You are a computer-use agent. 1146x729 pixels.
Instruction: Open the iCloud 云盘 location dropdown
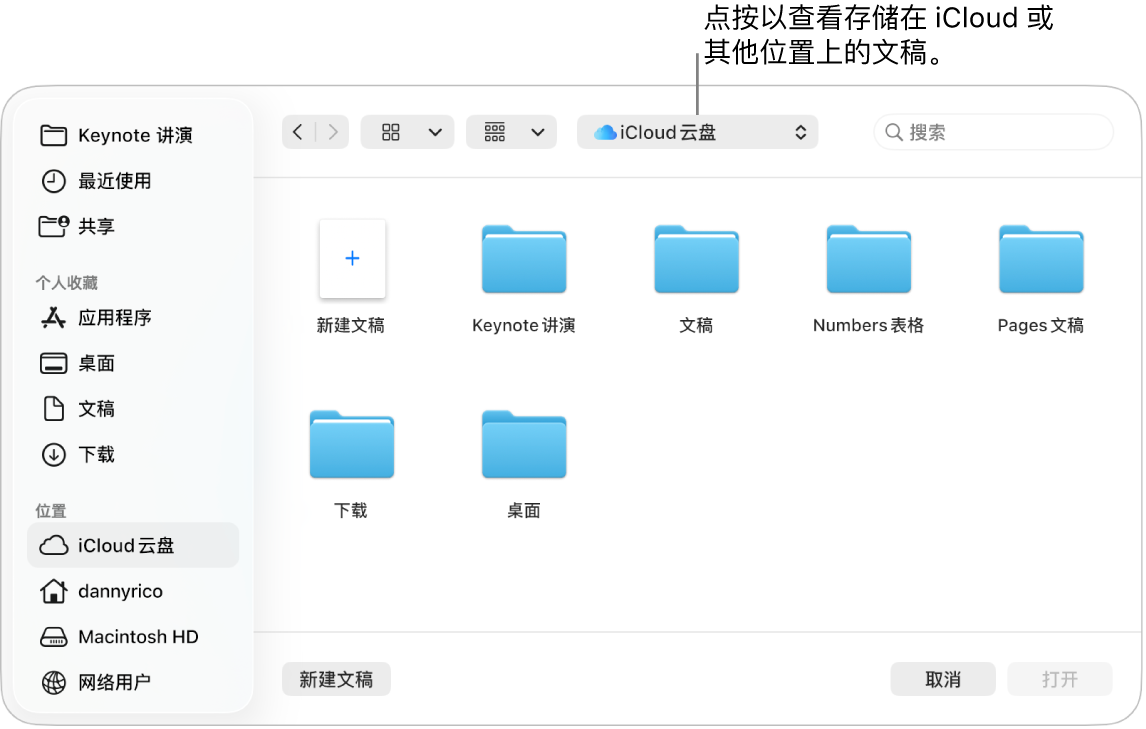(x=697, y=131)
